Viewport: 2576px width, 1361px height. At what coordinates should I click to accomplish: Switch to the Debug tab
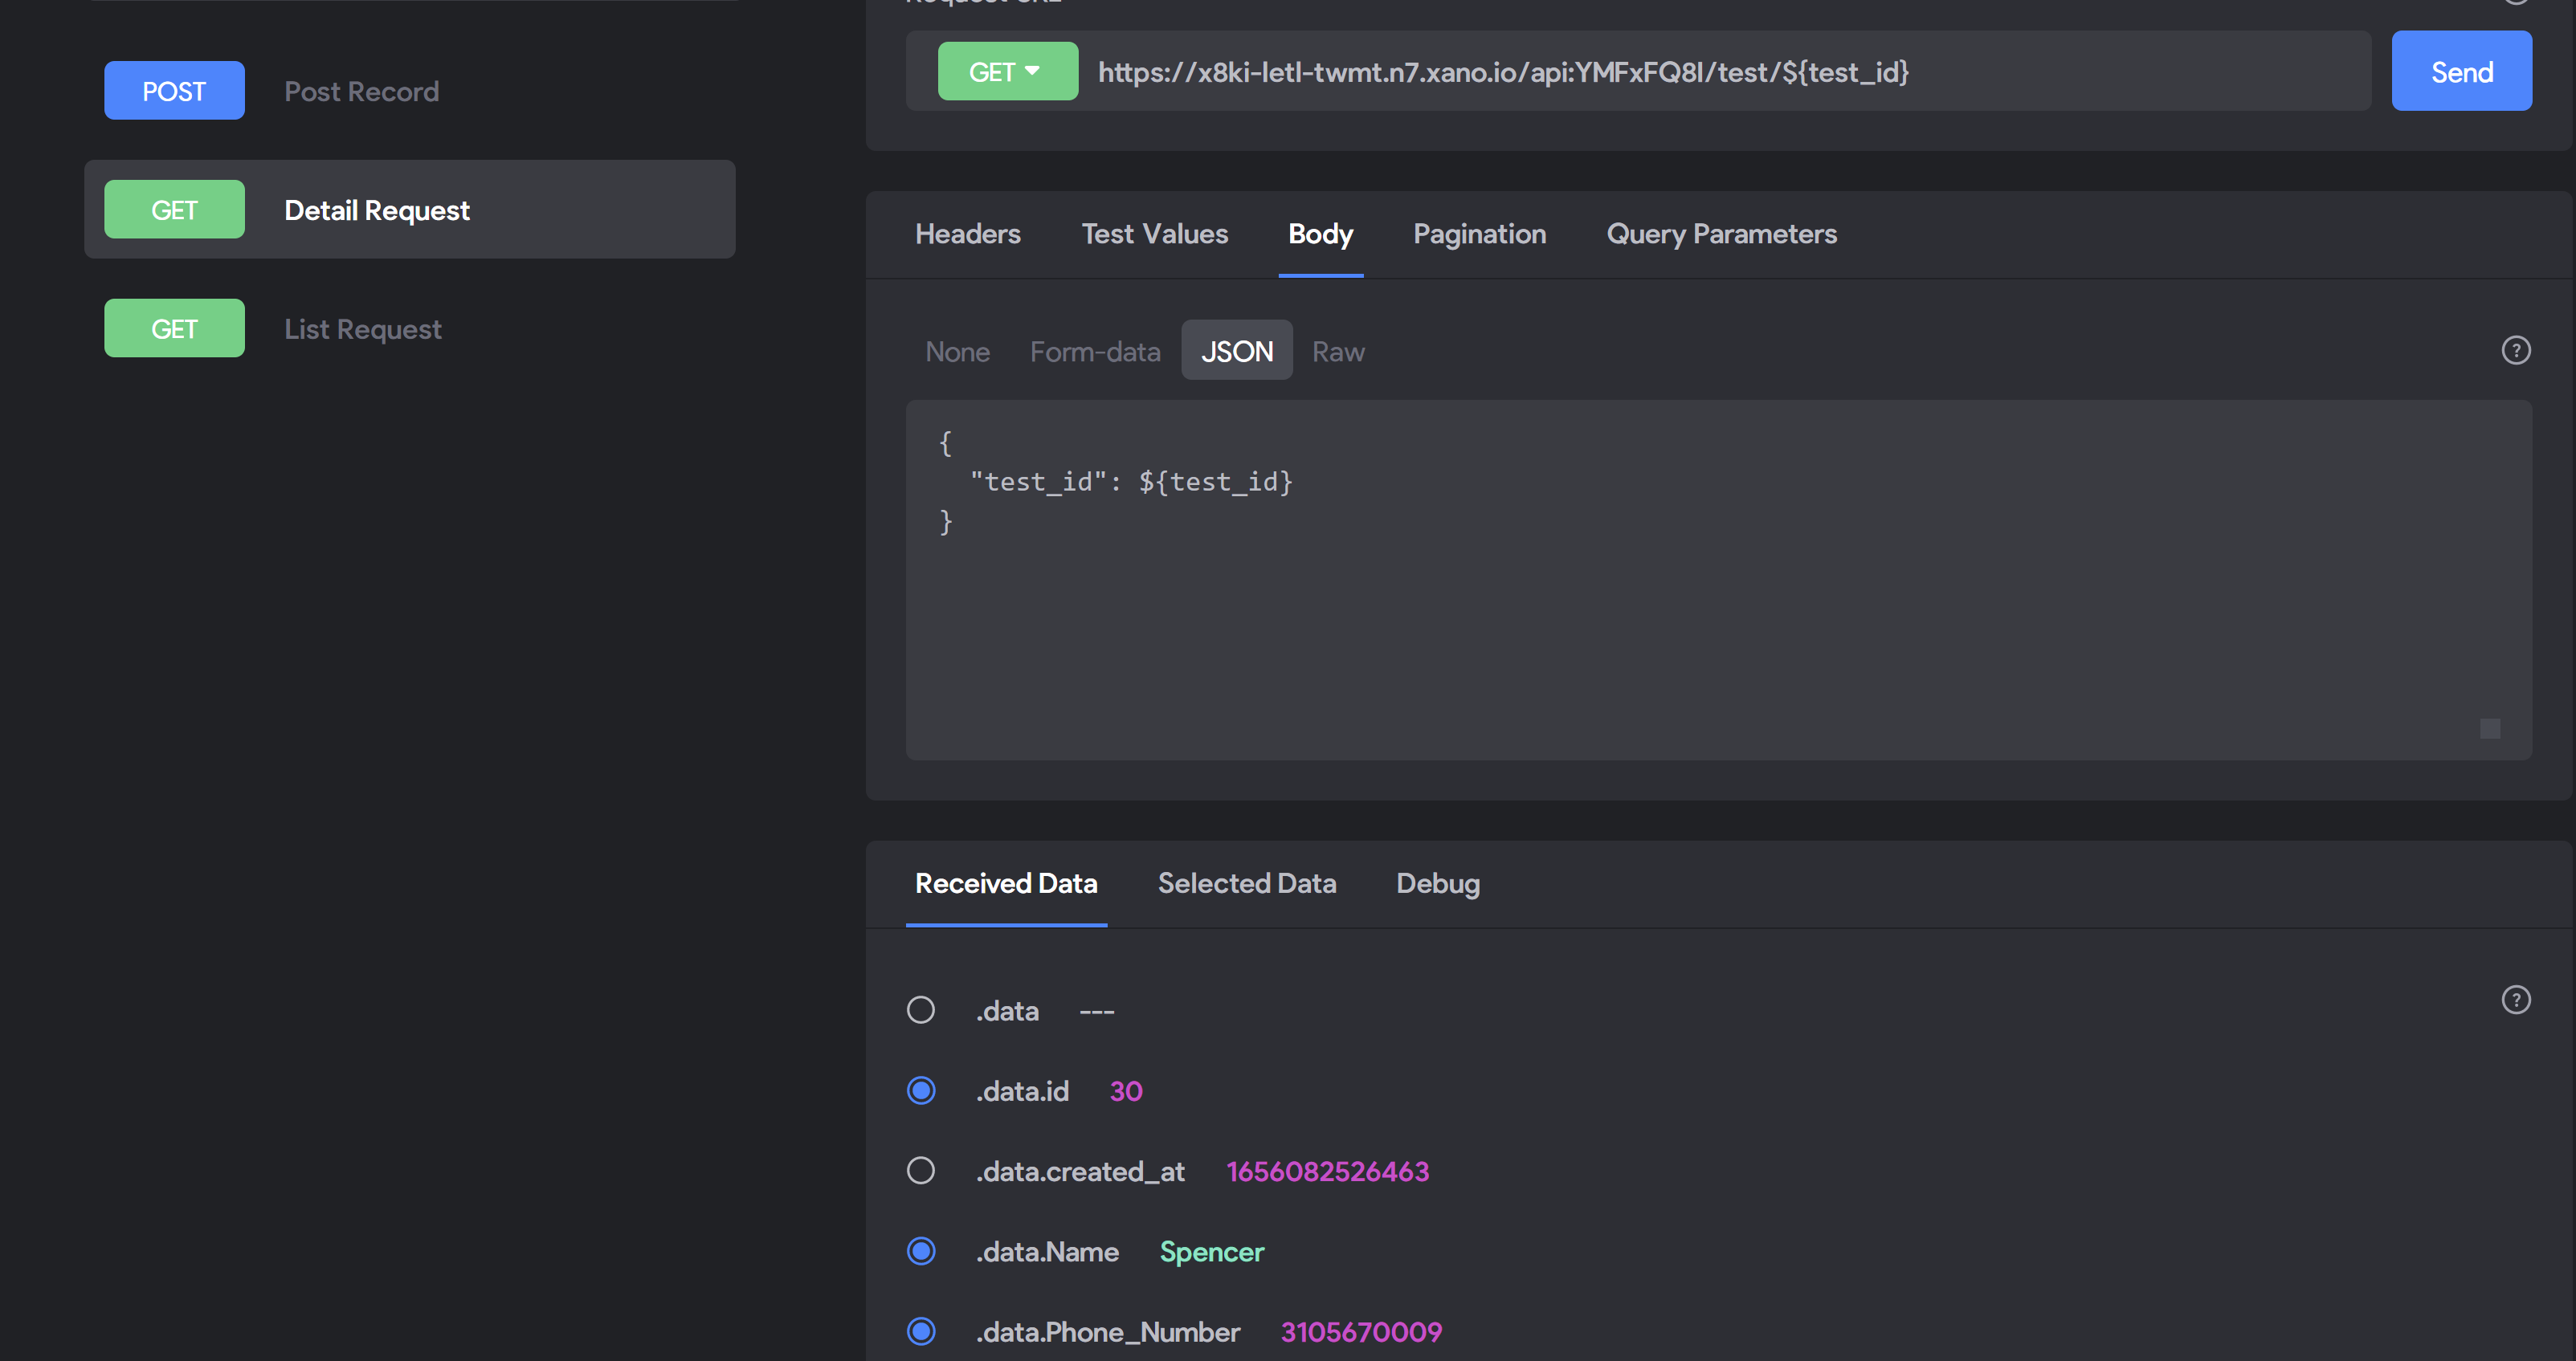coord(1437,884)
